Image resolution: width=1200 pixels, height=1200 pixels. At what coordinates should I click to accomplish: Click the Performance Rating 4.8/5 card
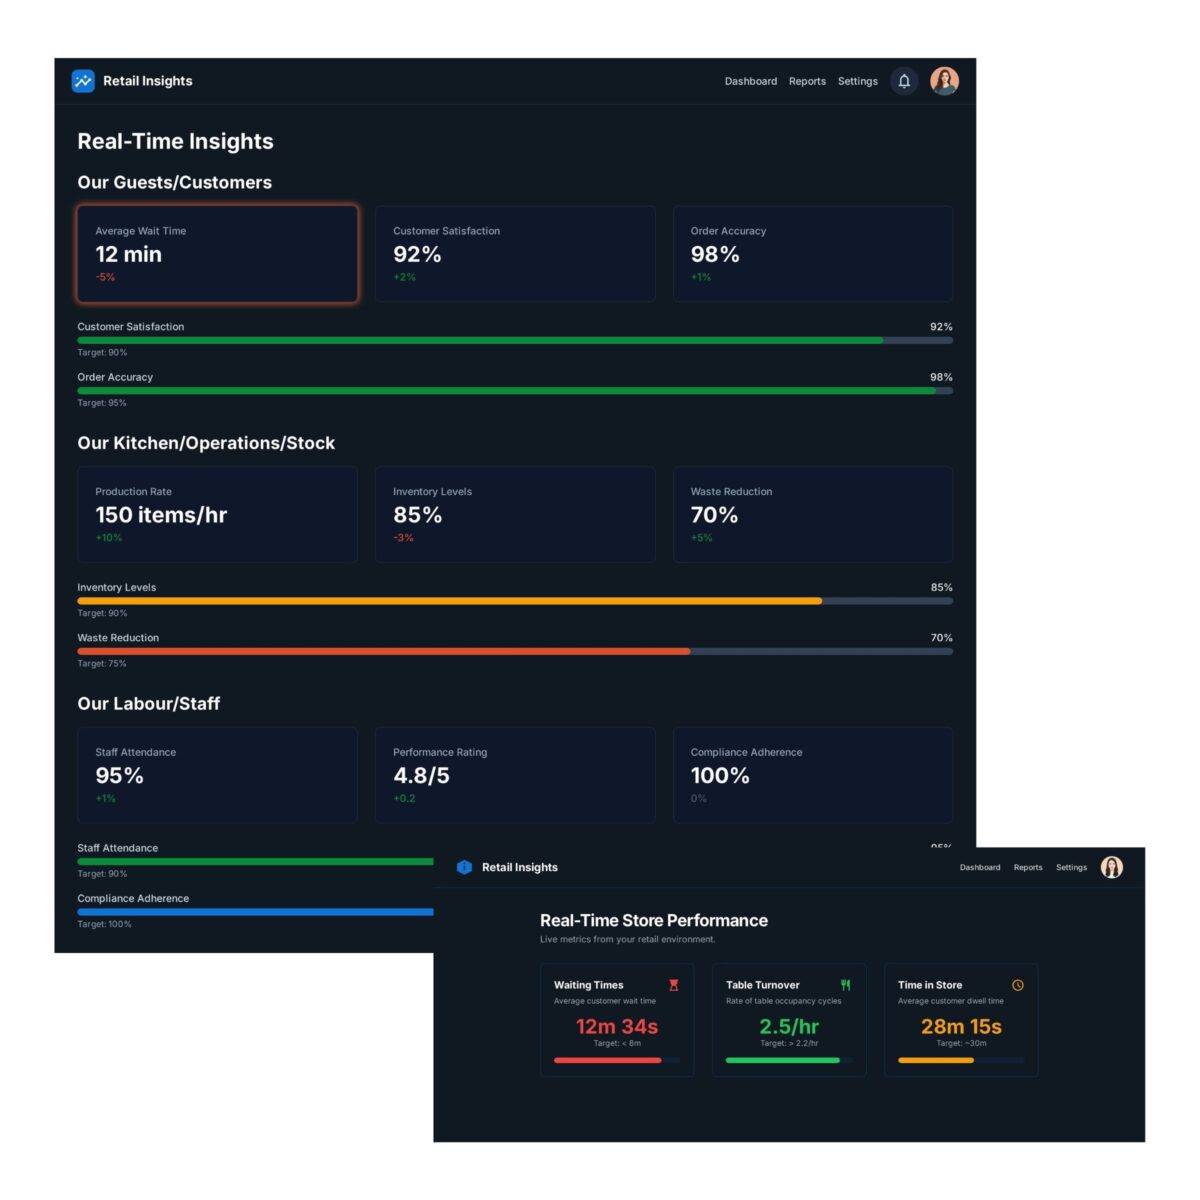515,775
